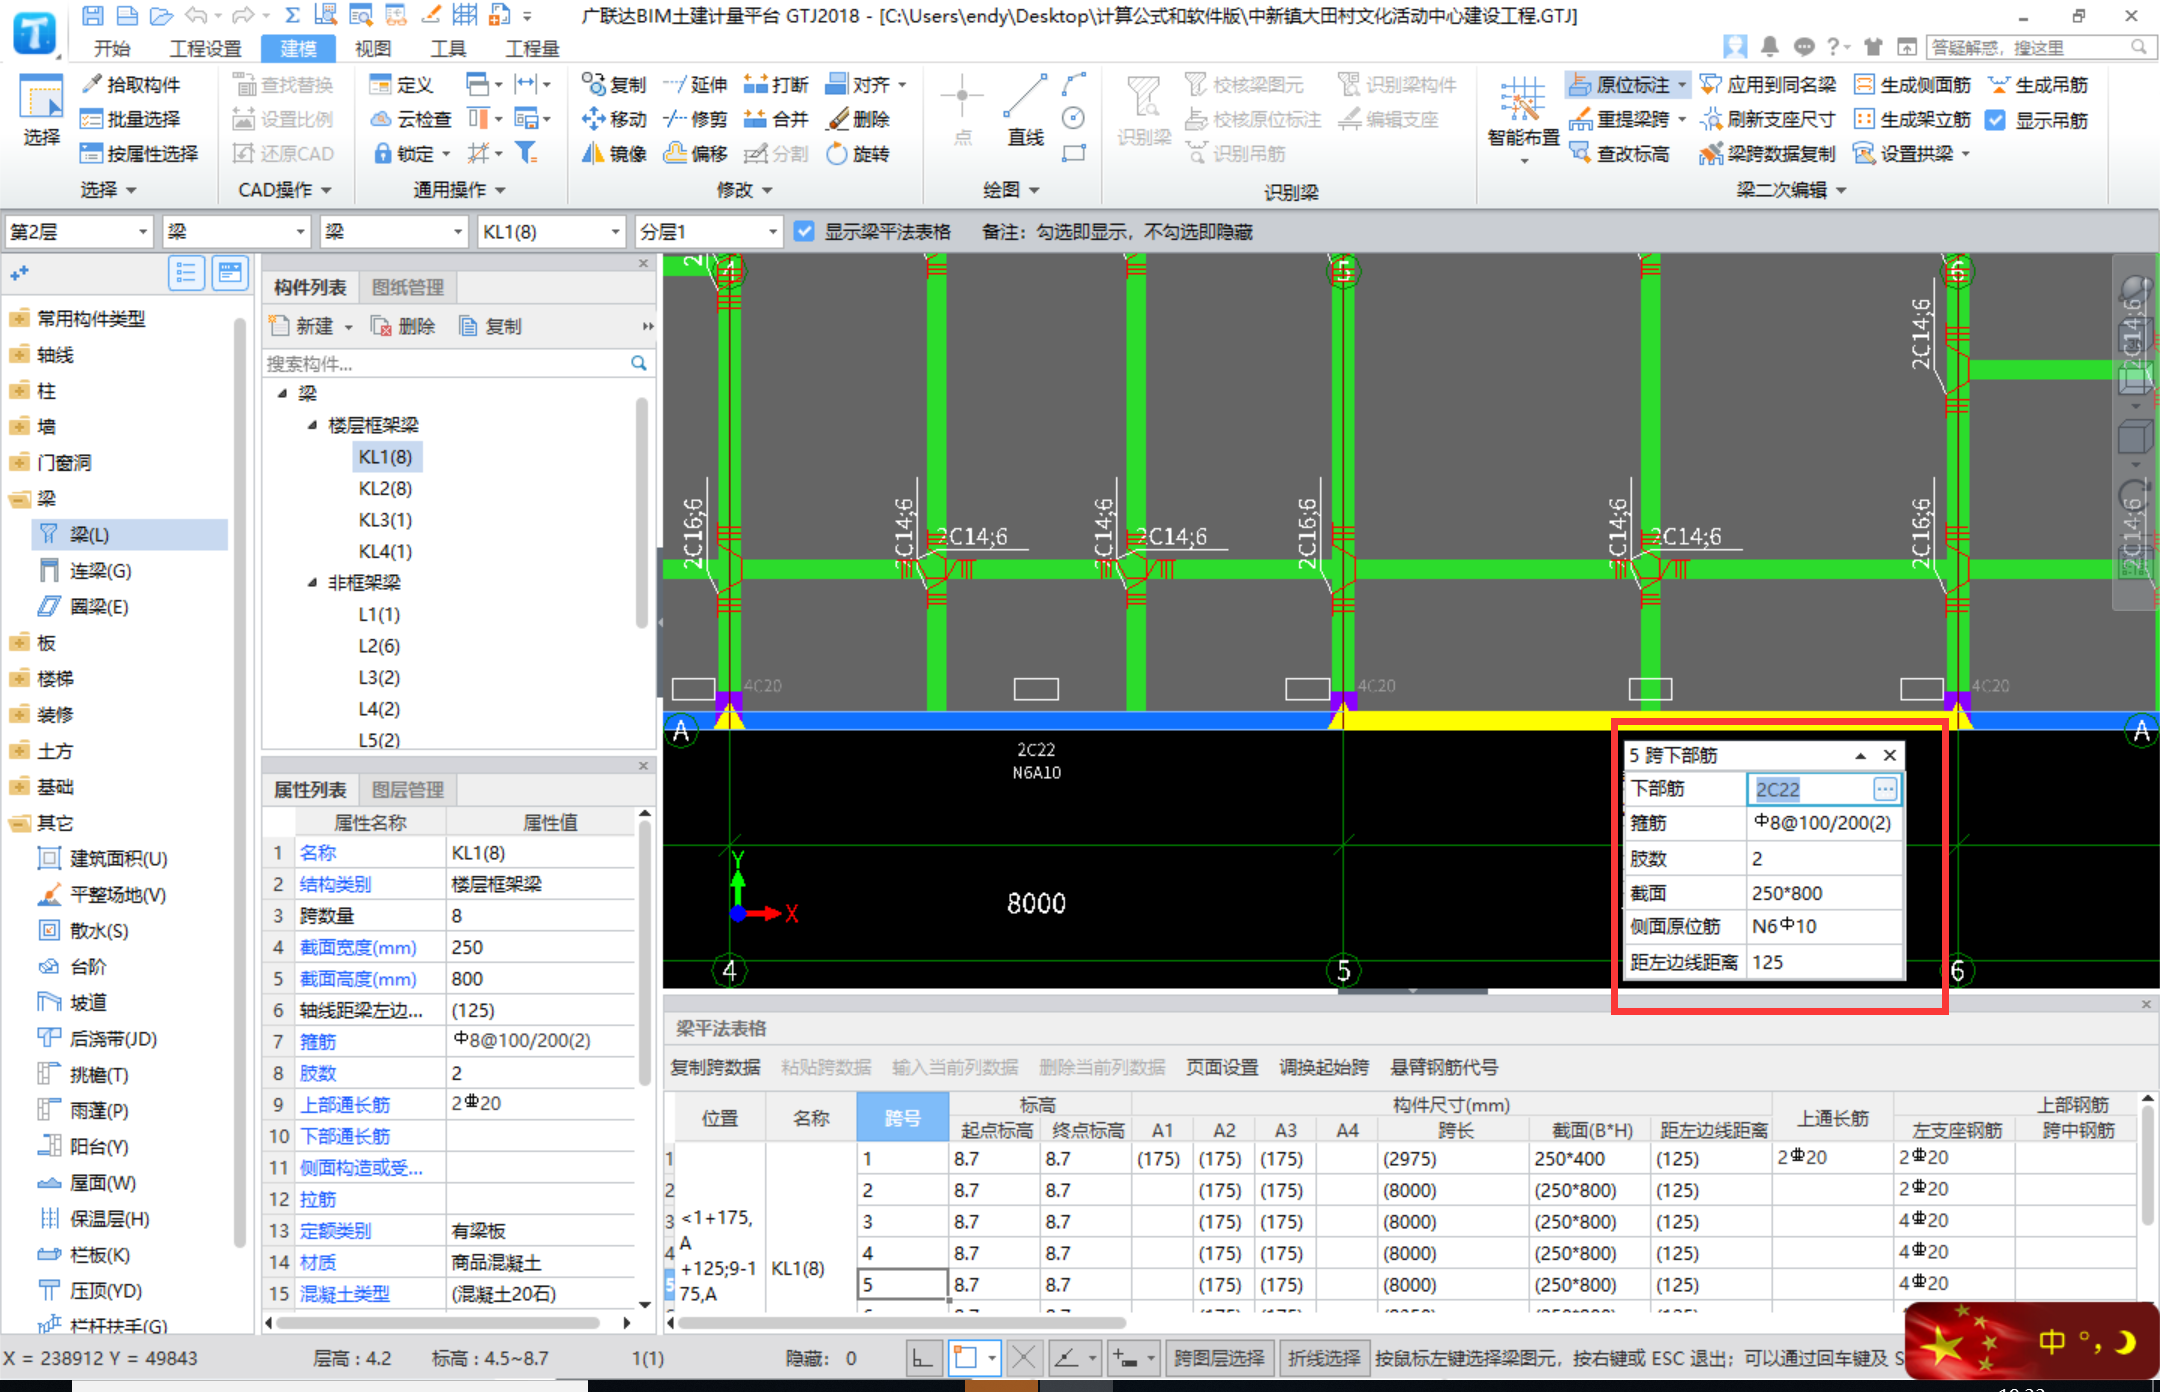2160x1392 pixels.
Task: Select the 拾取构件 pick component tool
Action: (x=131, y=85)
